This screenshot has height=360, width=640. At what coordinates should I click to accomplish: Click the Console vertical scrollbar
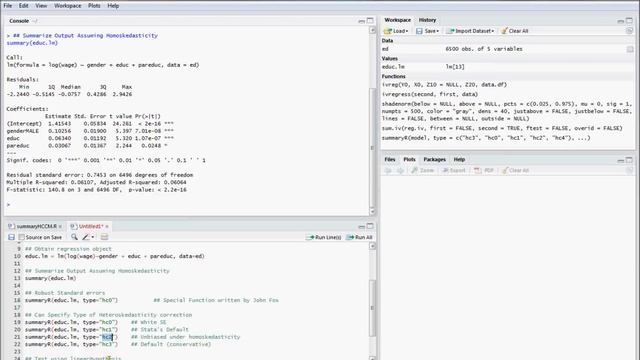372,120
